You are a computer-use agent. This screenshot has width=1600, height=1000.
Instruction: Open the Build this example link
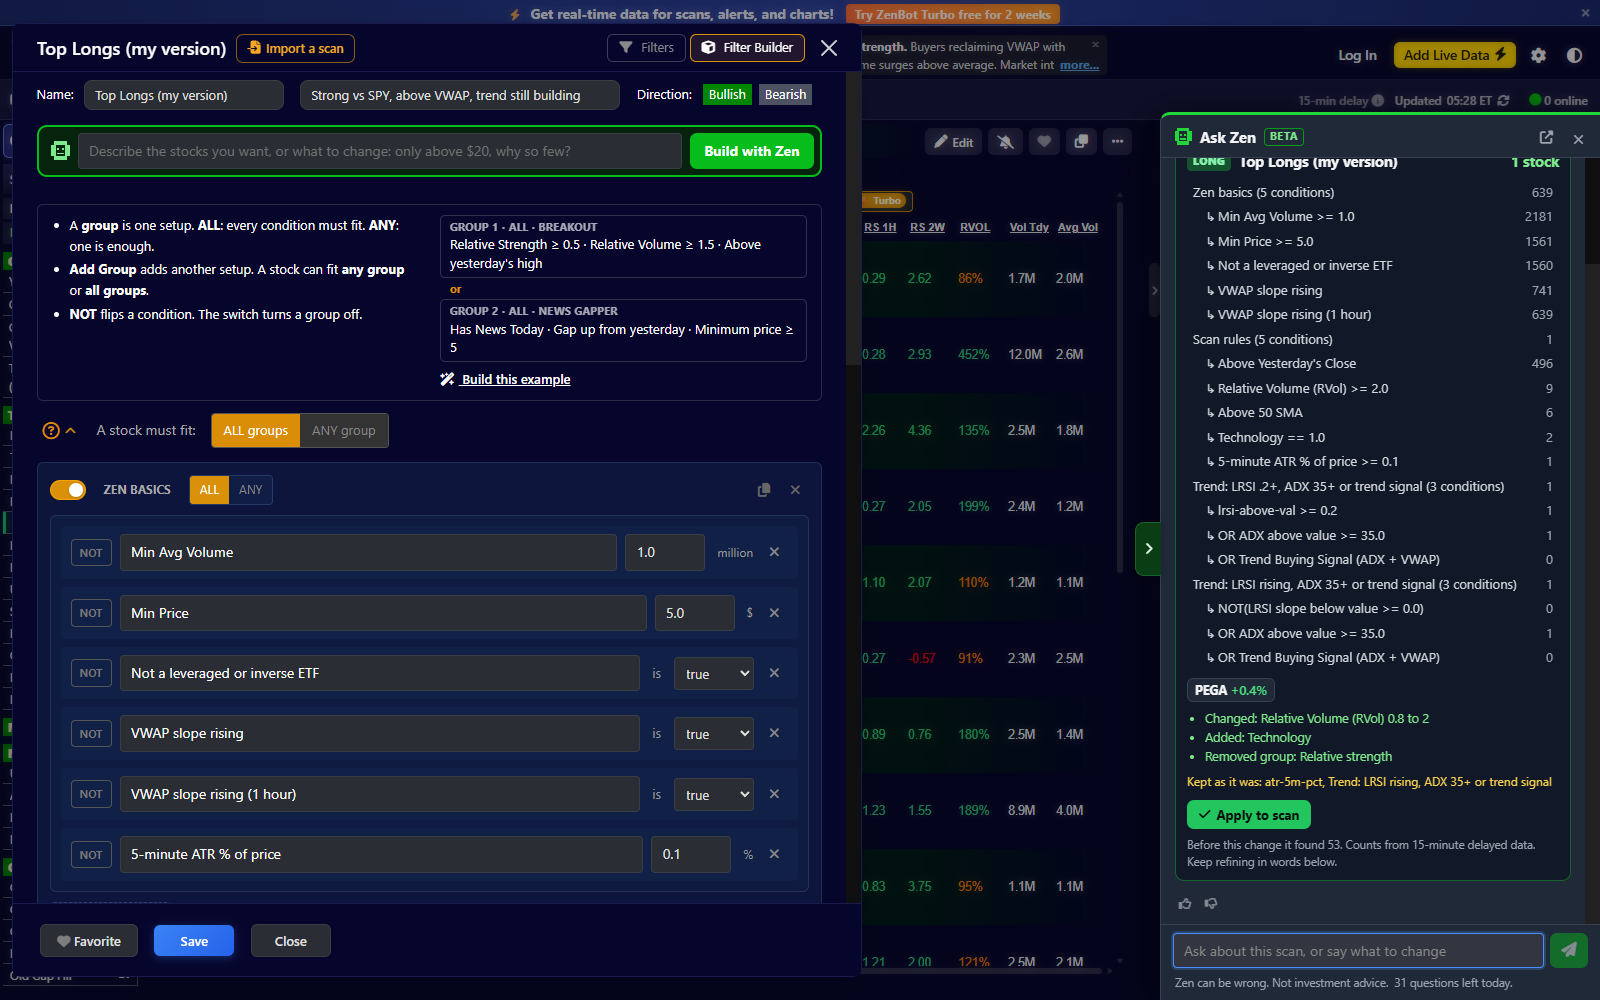(x=506, y=380)
